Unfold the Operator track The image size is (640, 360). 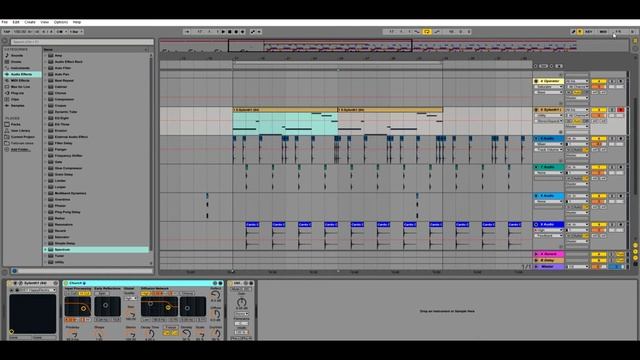pos(536,81)
